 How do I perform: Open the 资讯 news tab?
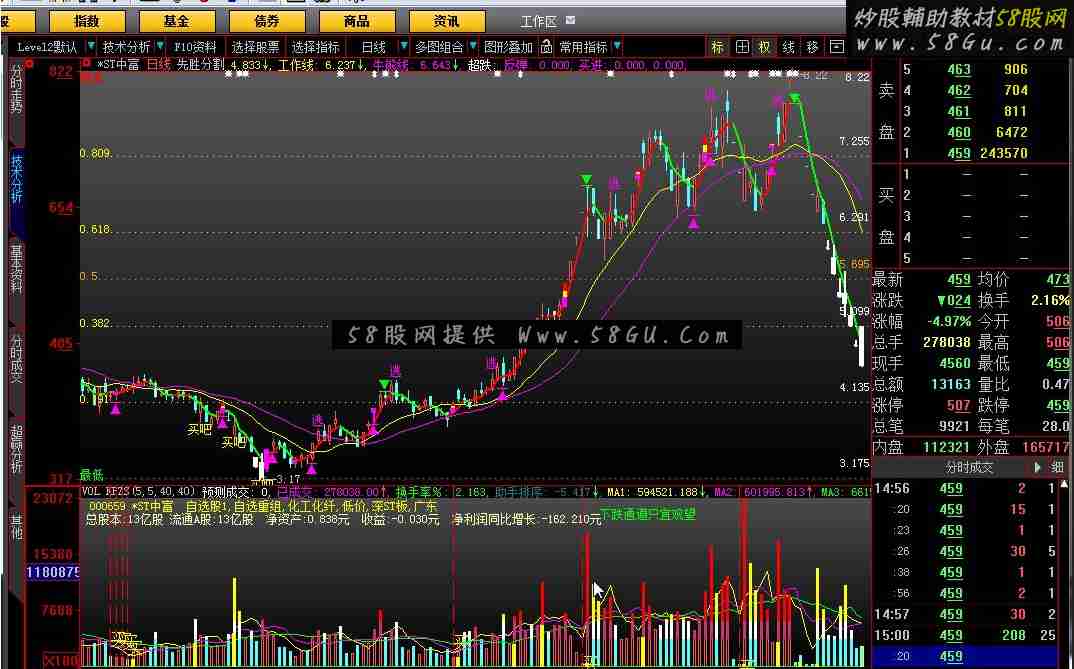coord(447,21)
